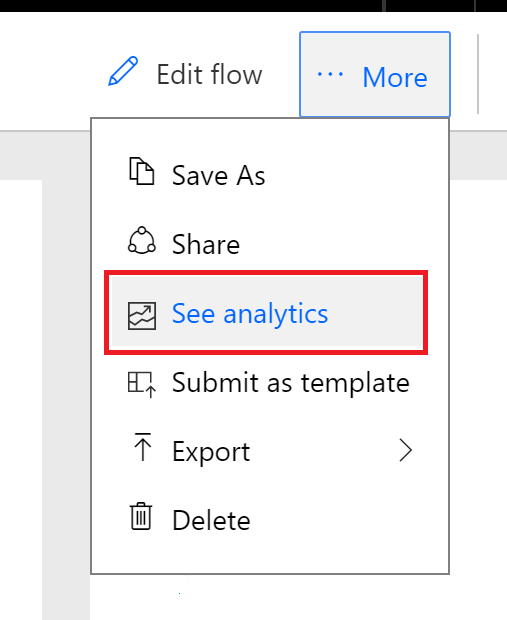The height and width of the screenshot is (620, 507).
Task: Click the pencil icon beside Edit flow
Action: pyautogui.click(x=123, y=71)
